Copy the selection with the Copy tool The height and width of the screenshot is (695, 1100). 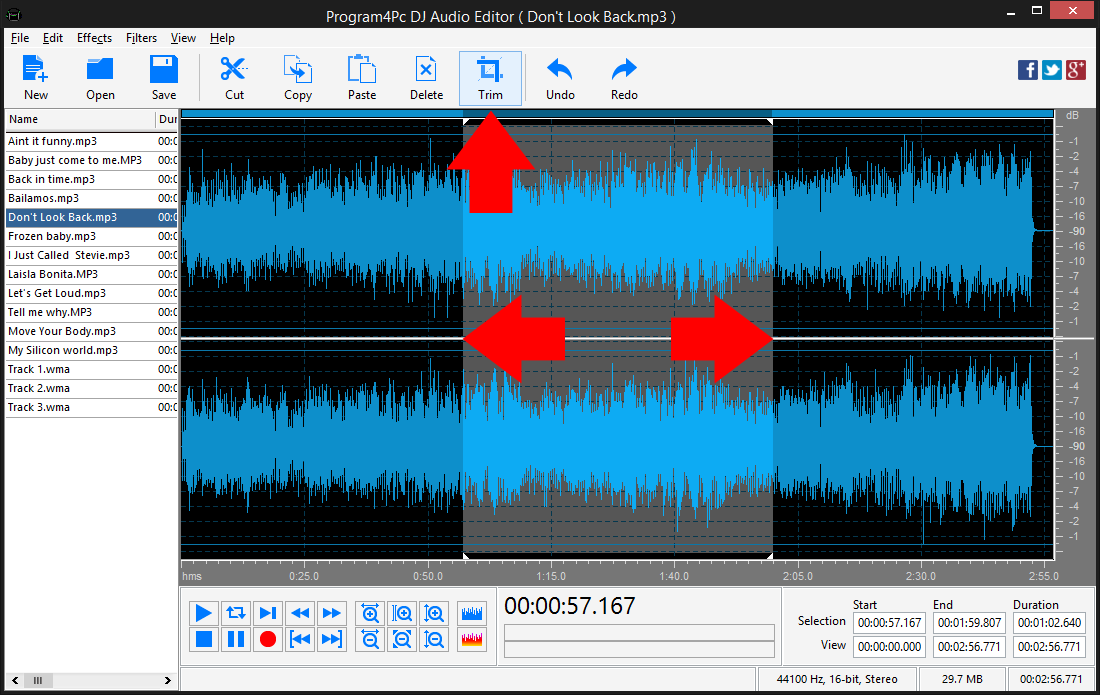click(297, 77)
